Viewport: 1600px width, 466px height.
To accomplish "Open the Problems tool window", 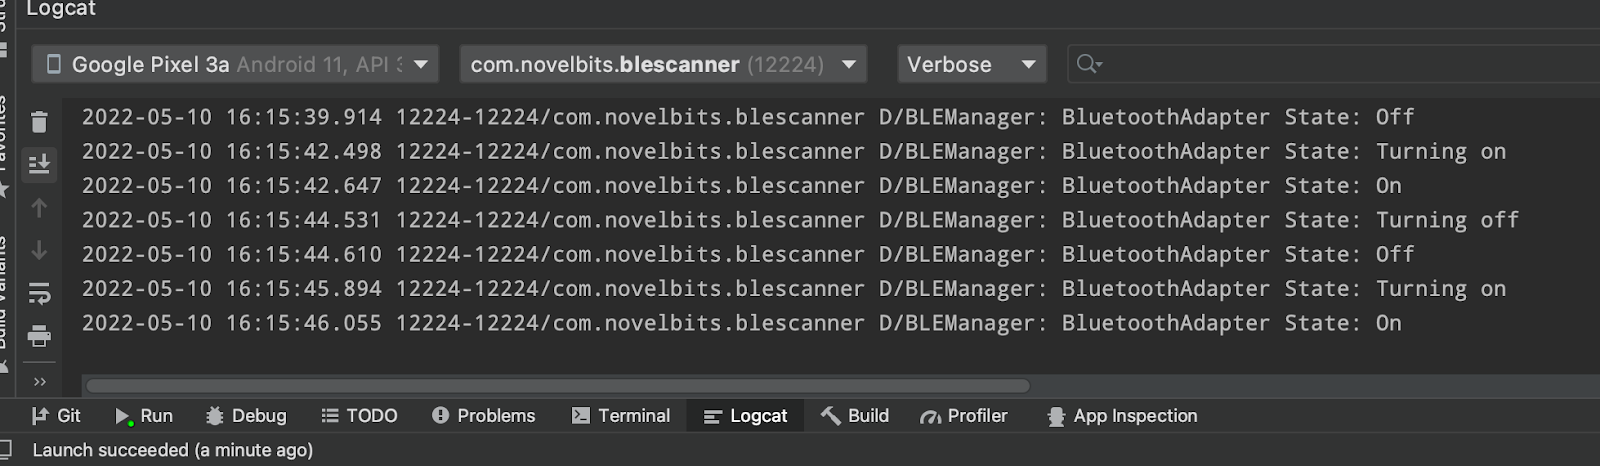I will tap(484, 416).
